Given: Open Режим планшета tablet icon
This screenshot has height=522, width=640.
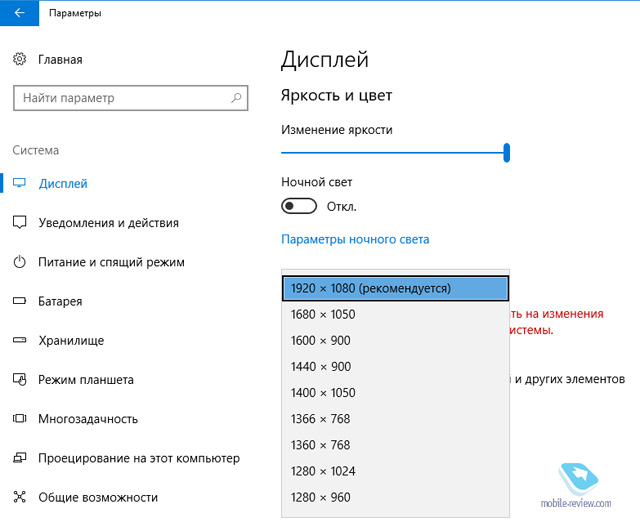Looking at the screenshot, I should (x=19, y=379).
